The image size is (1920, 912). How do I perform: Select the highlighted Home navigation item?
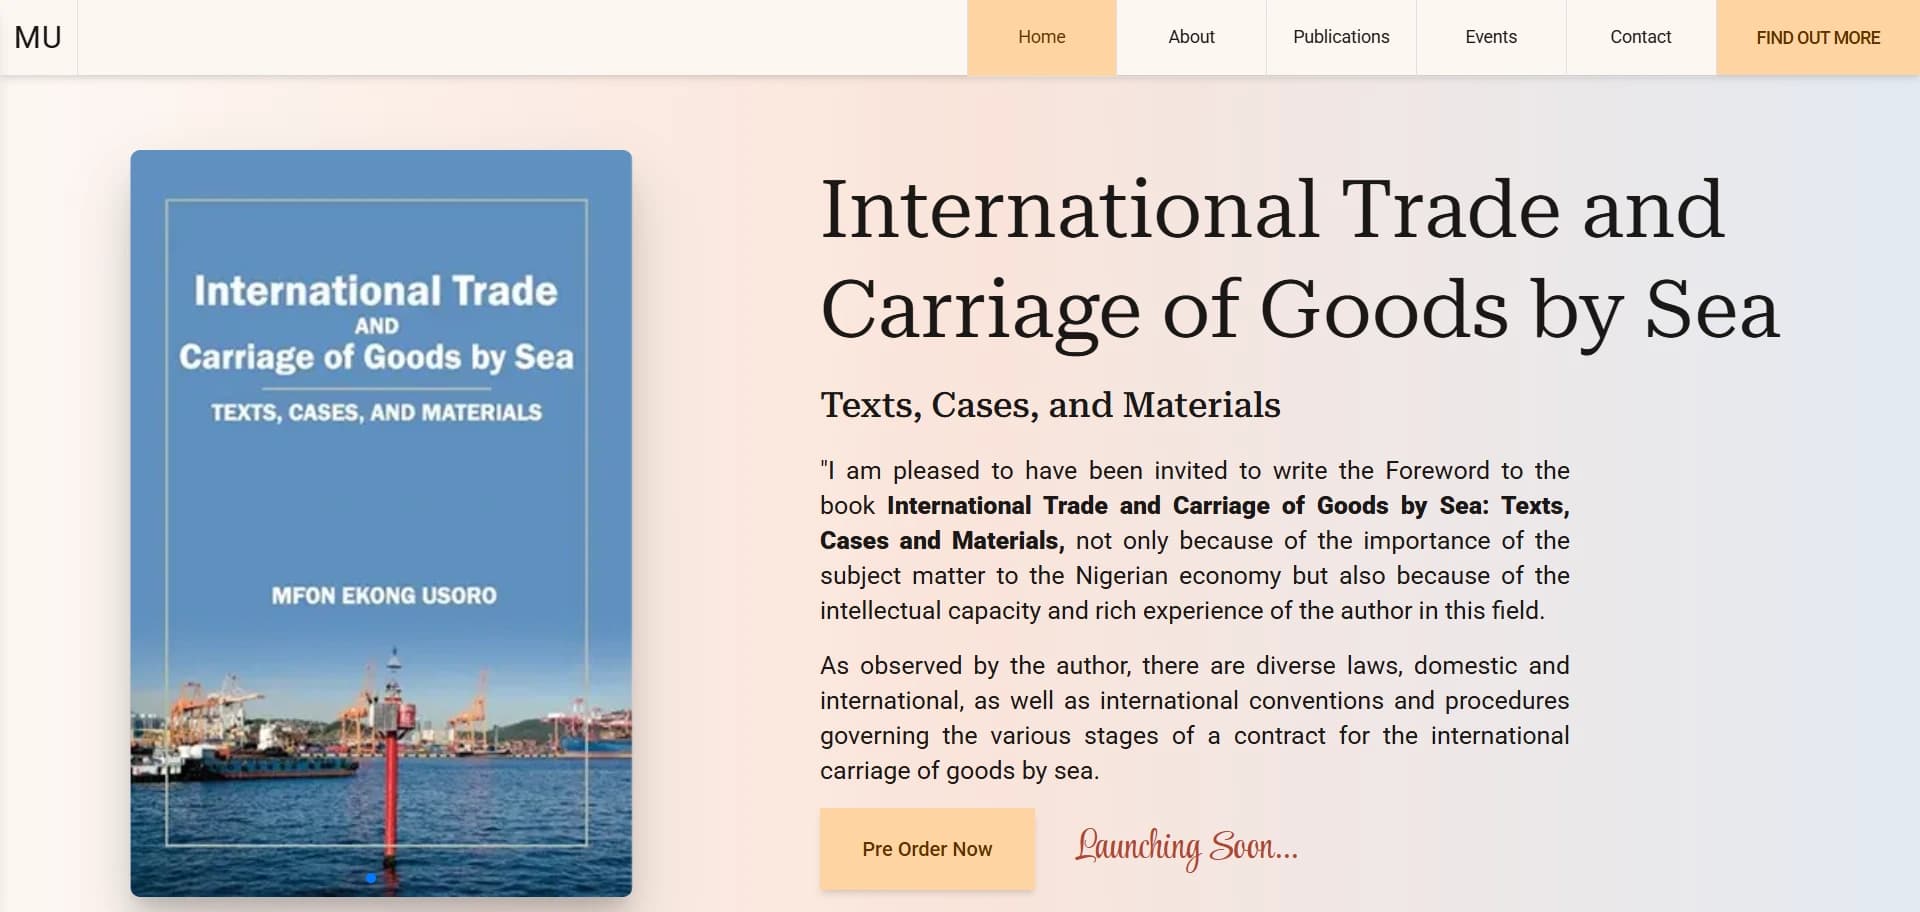coord(1041,37)
